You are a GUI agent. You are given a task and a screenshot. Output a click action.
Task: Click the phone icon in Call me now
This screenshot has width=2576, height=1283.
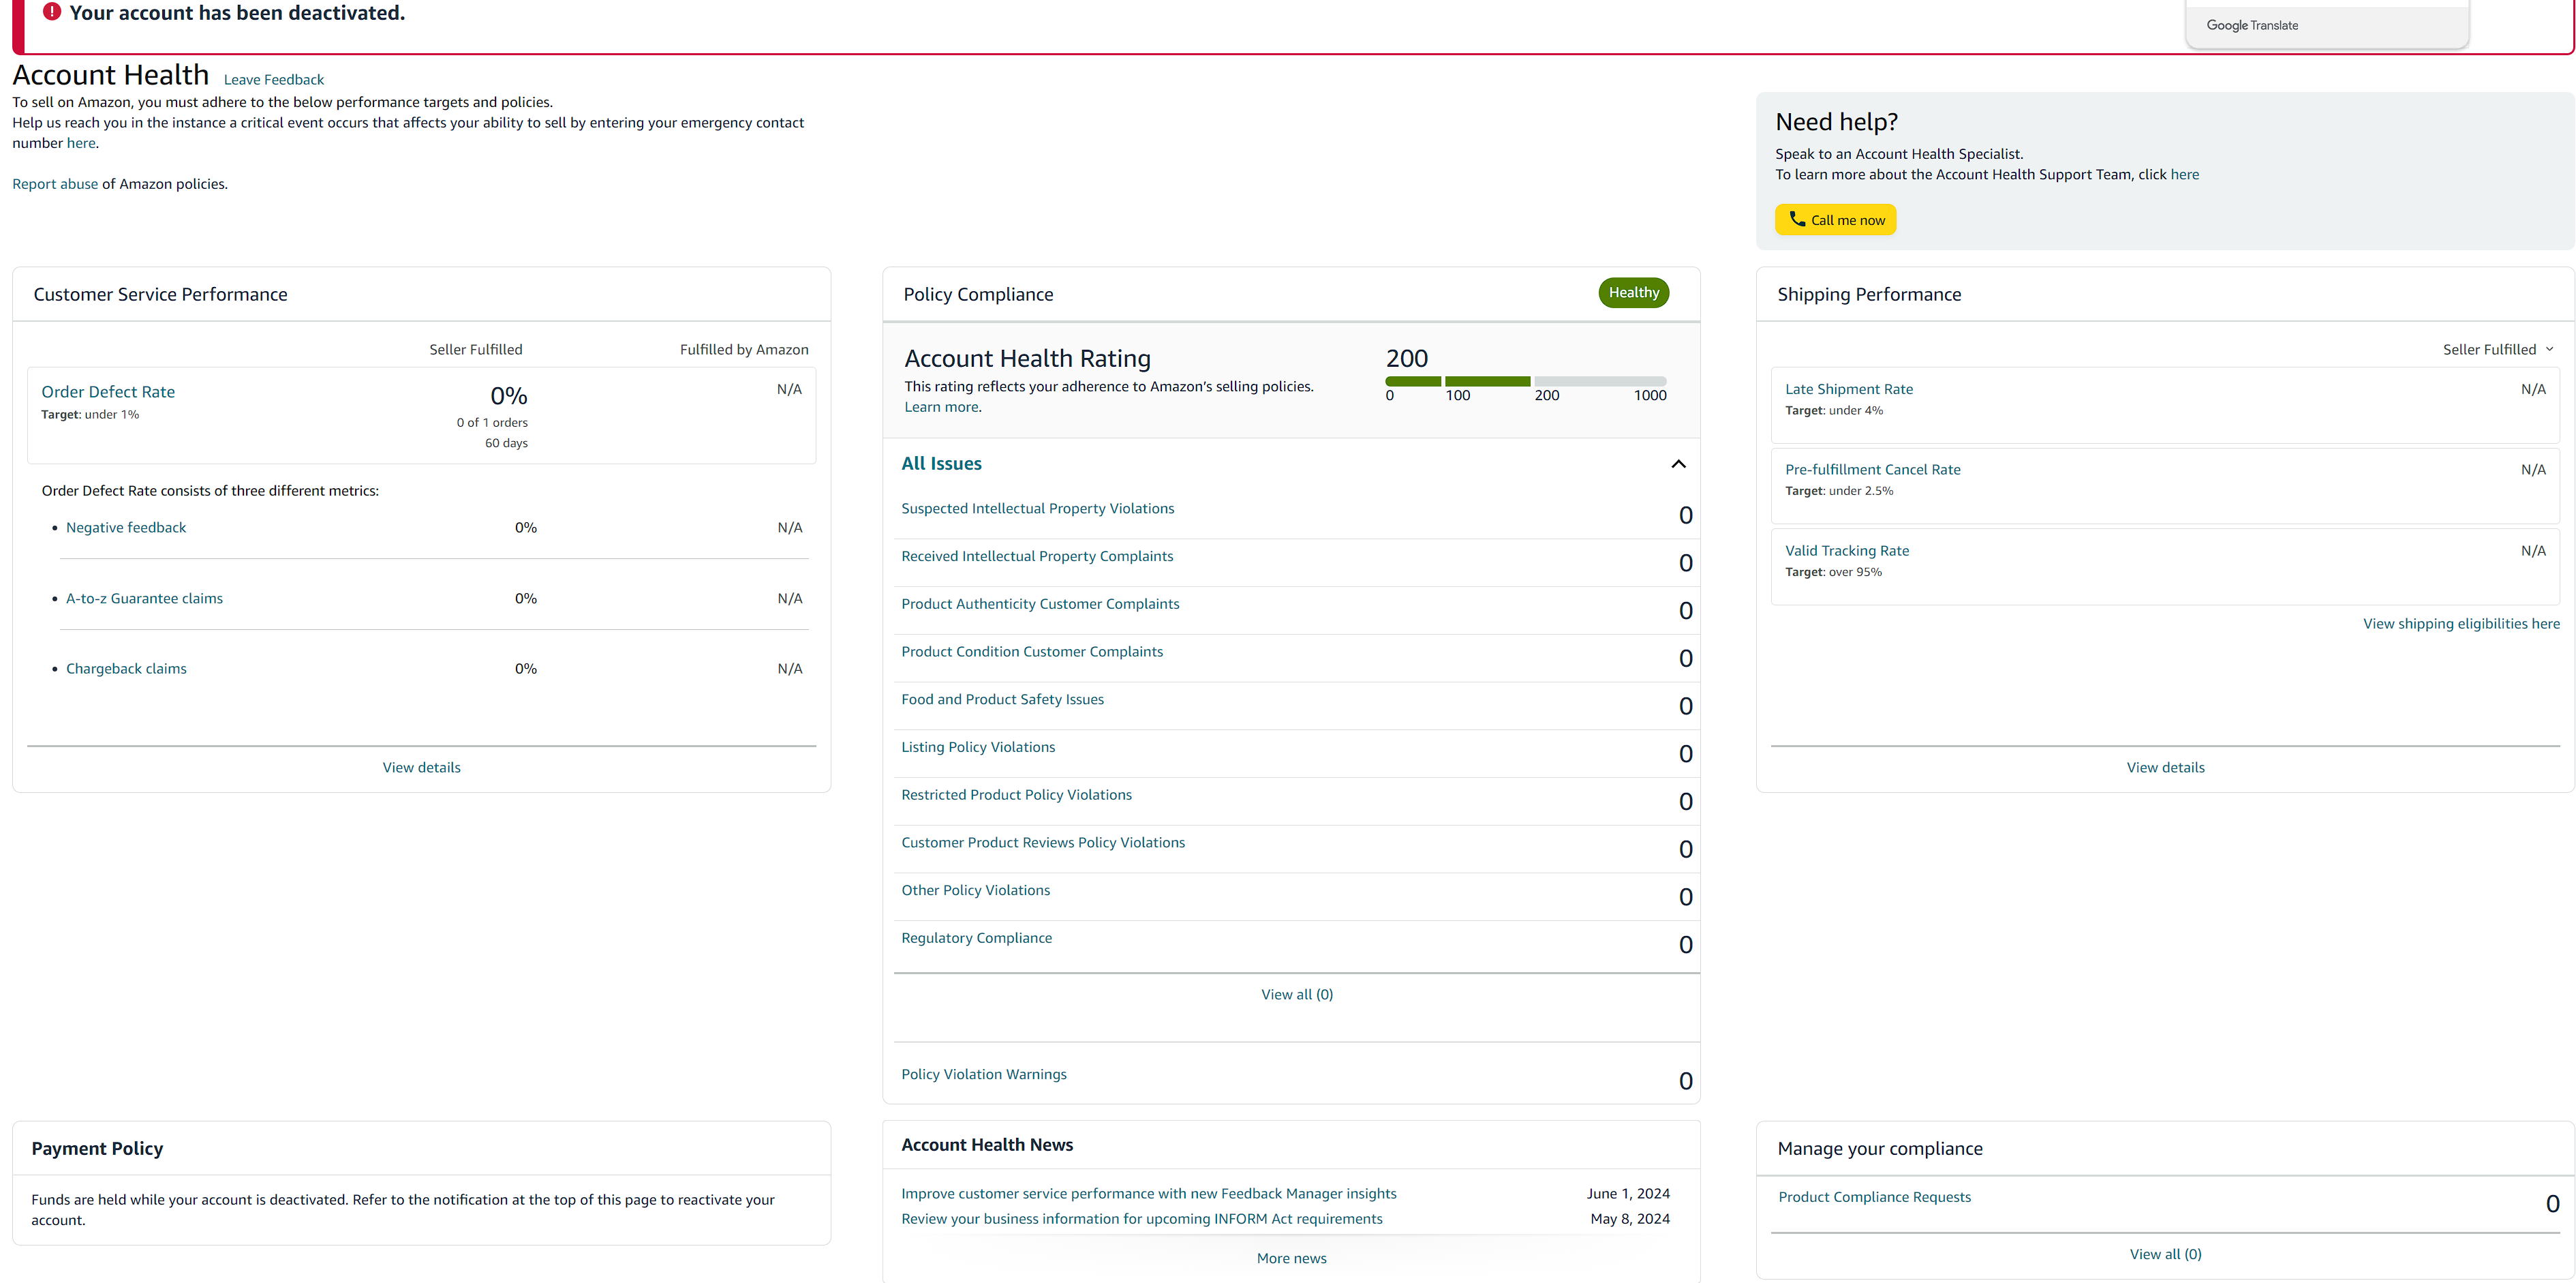point(1797,219)
